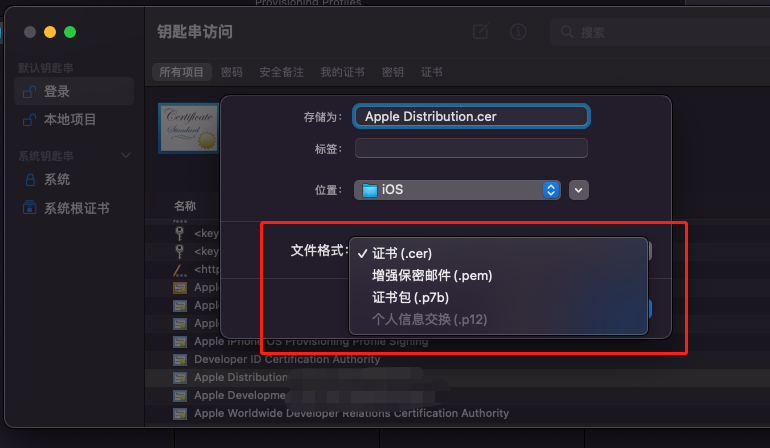
Task: Choose the 证书 (.cer) file format option
Action: coord(402,253)
